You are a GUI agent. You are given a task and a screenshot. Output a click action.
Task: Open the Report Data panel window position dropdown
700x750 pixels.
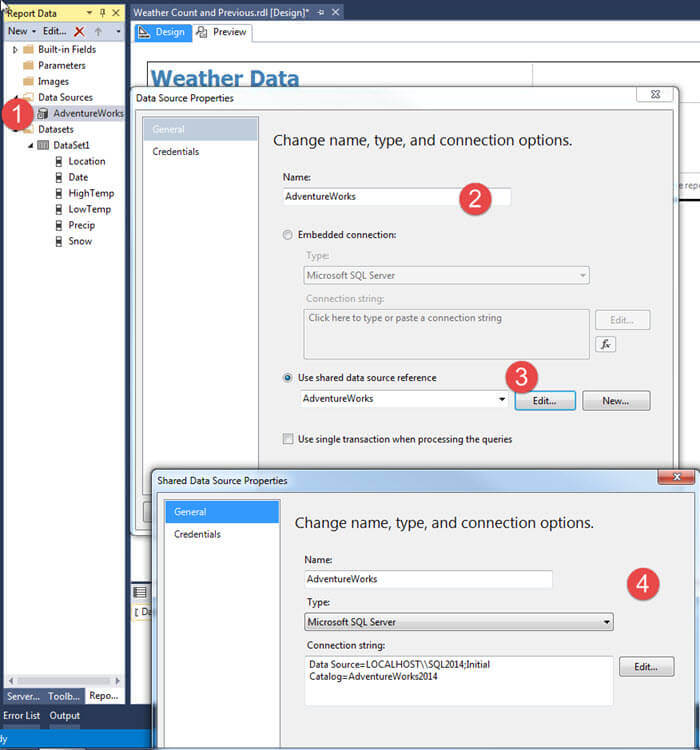(89, 13)
